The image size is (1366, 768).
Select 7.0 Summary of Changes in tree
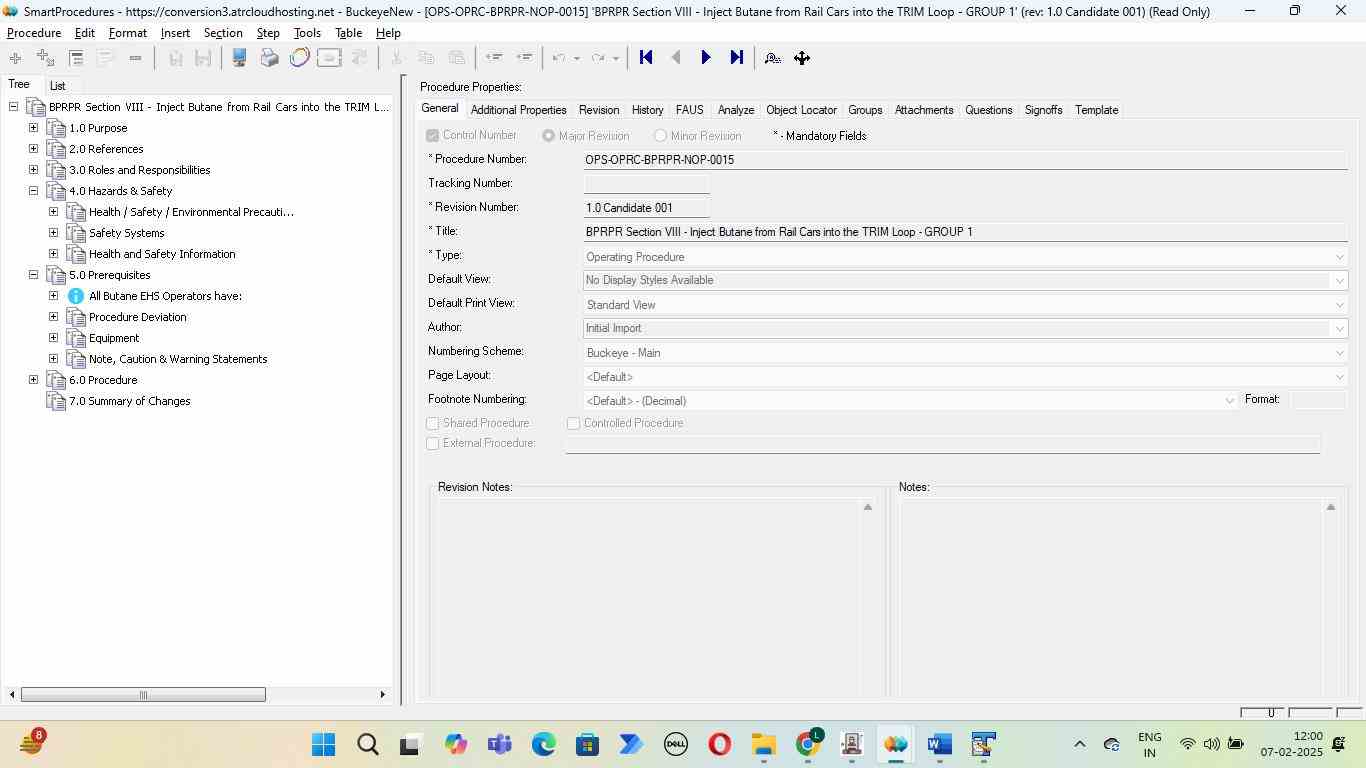point(129,401)
